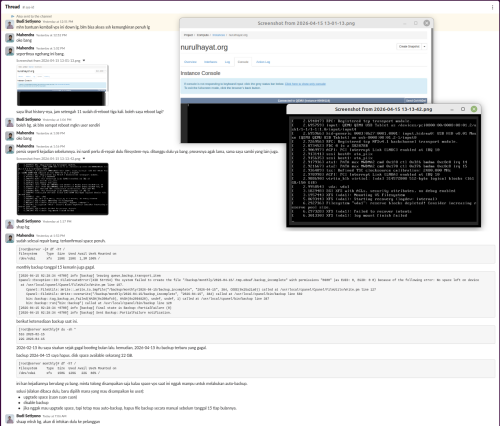Click the timestamp of Budi's 'shap bg' message
Viewport: 500px width, 426px height.
57,222
